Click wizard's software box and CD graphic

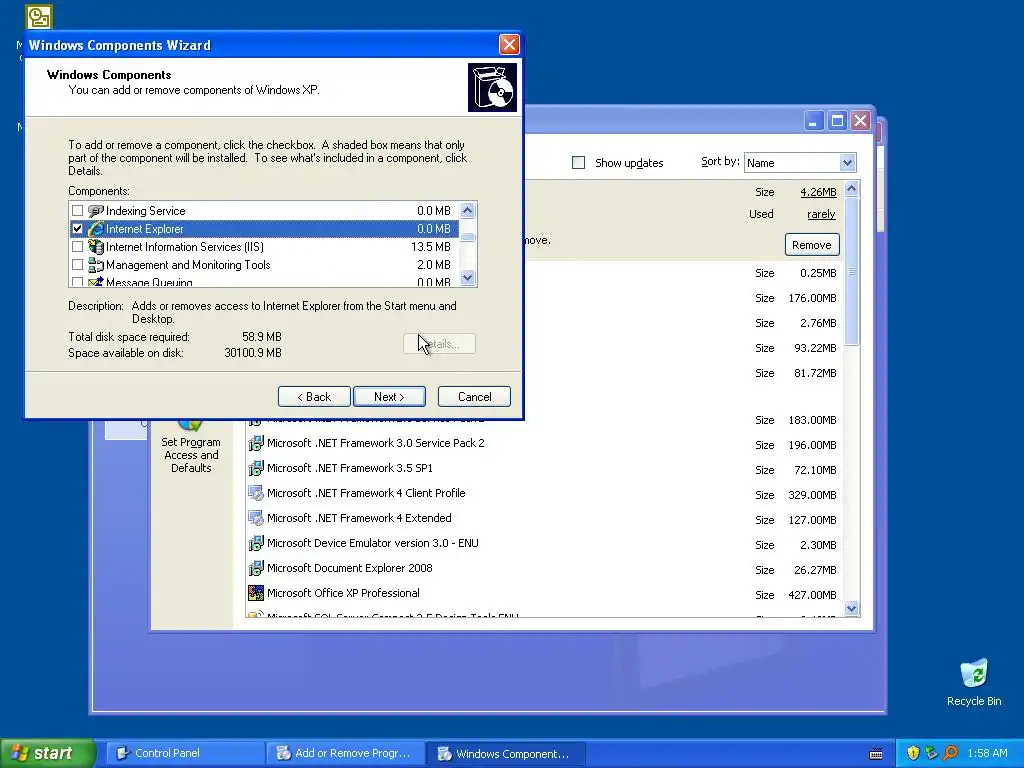click(492, 88)
